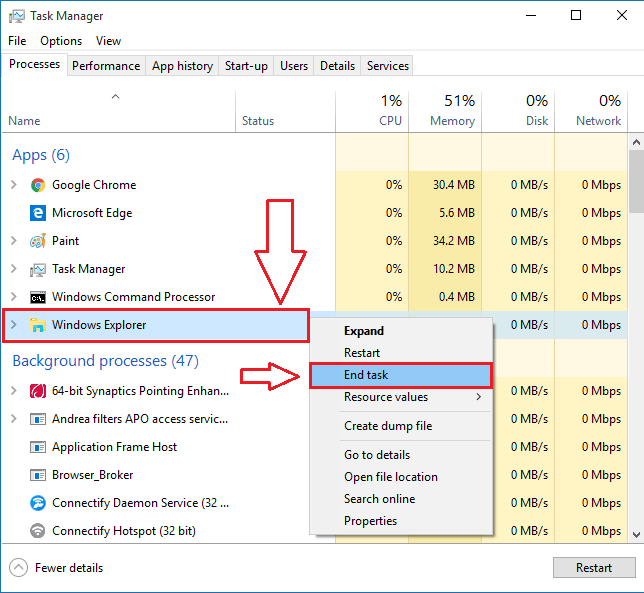Maximize the Task Manager window
The height and width of the screenshot is (593, 644).
(x=576, y=16)
